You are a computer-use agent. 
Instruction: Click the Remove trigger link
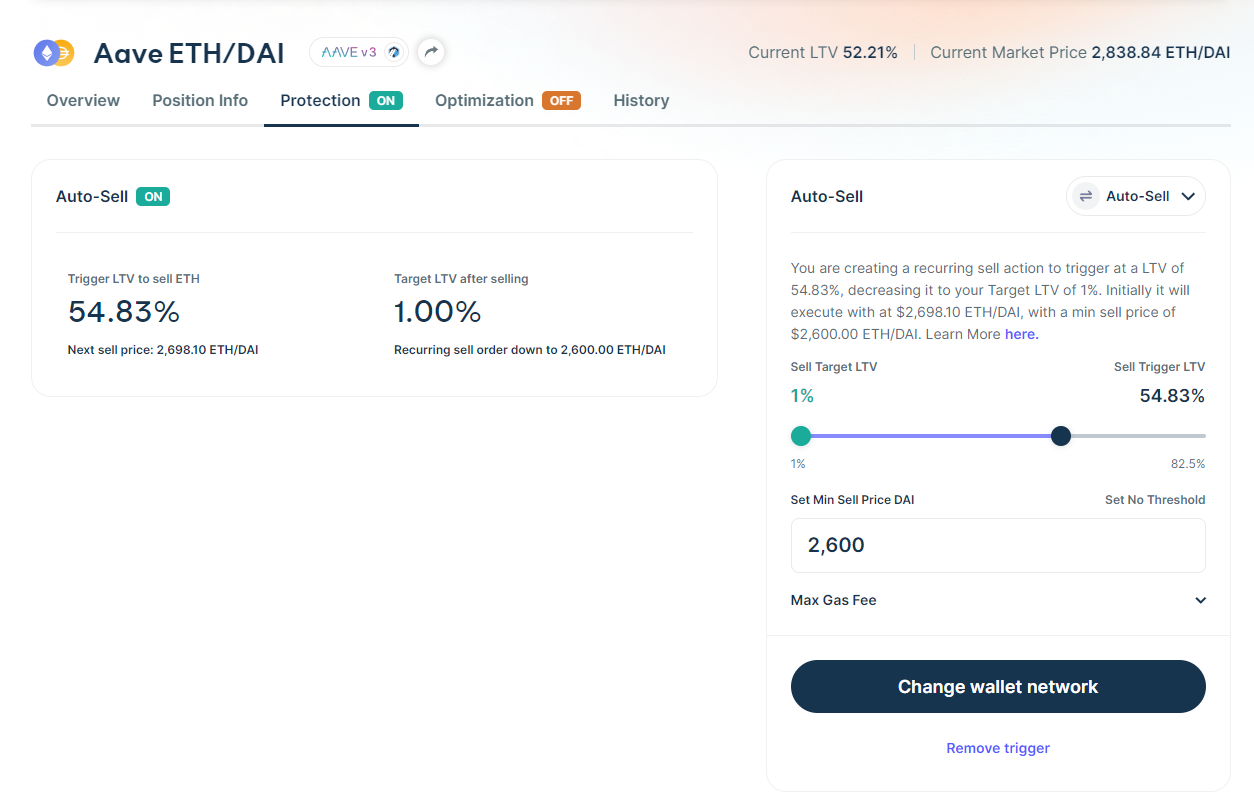(998, 748)
